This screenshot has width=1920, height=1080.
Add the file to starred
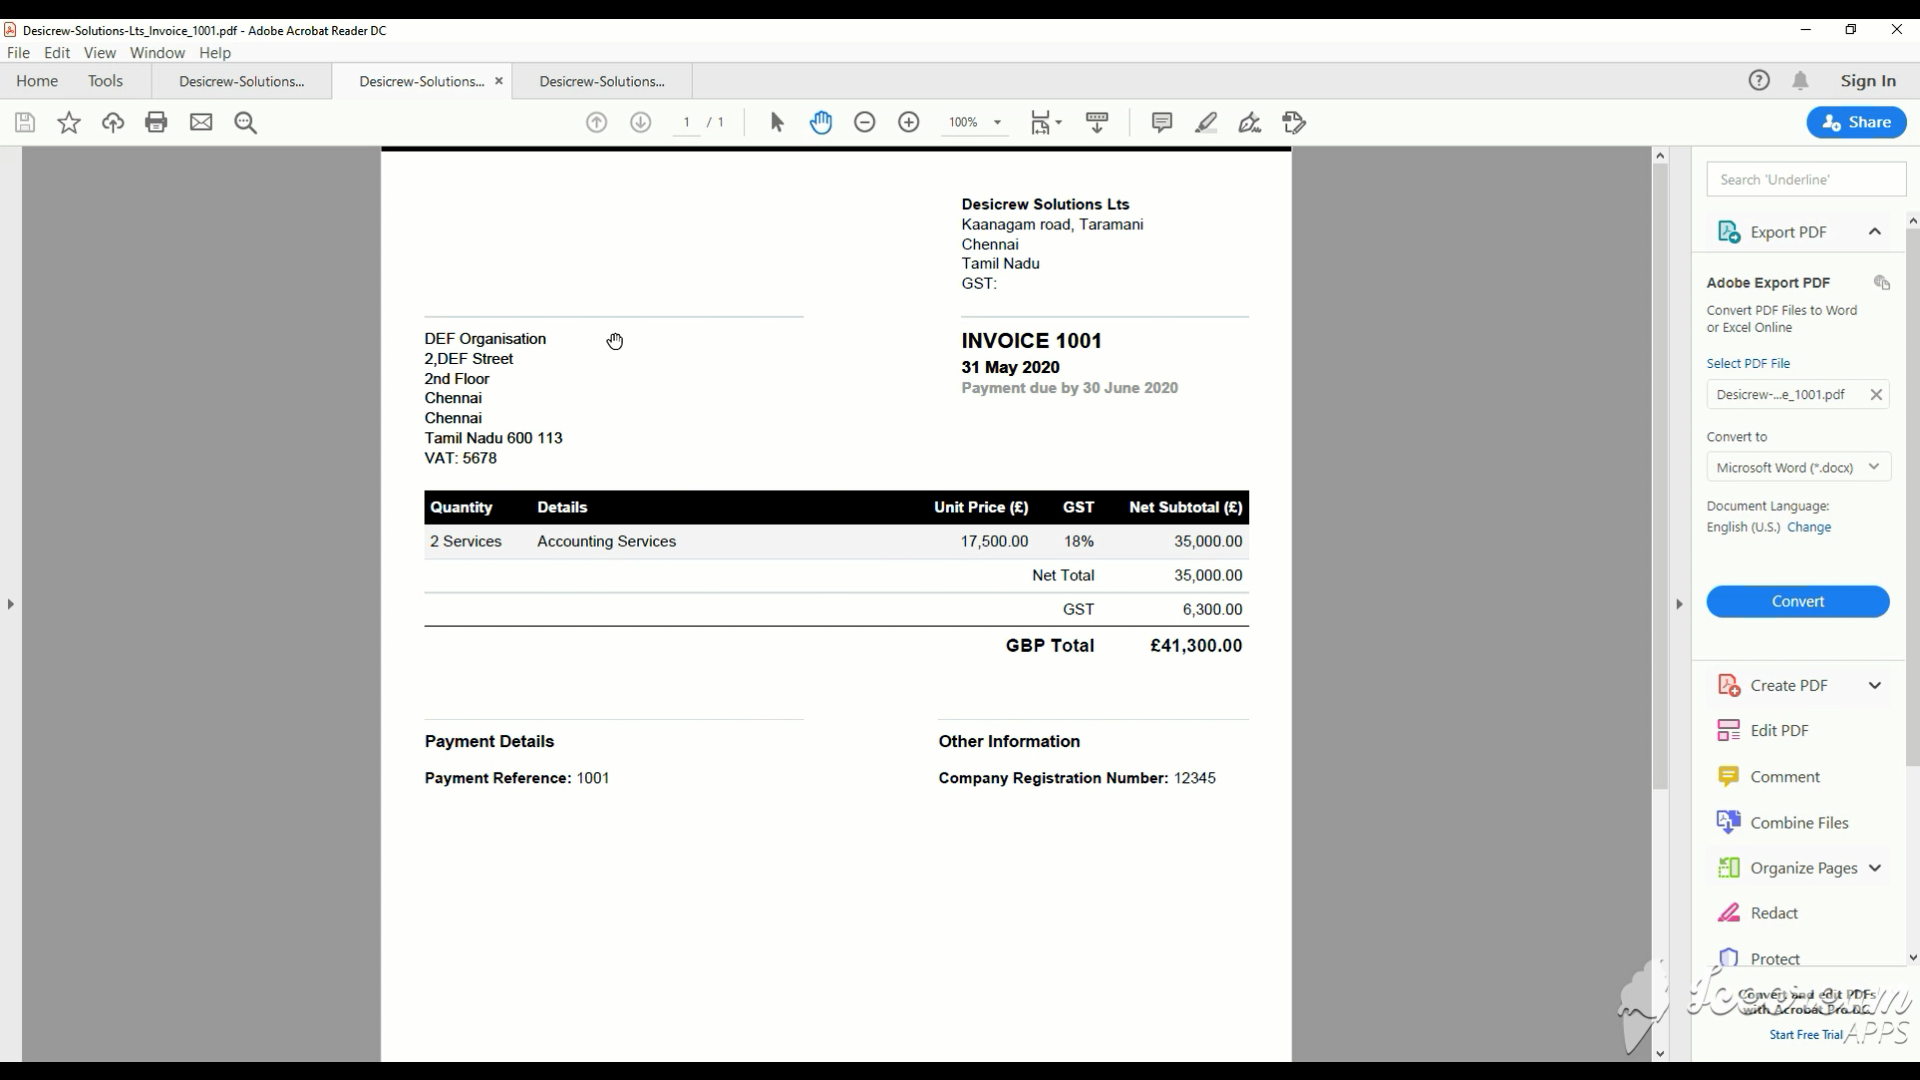(x=69, y=122)
